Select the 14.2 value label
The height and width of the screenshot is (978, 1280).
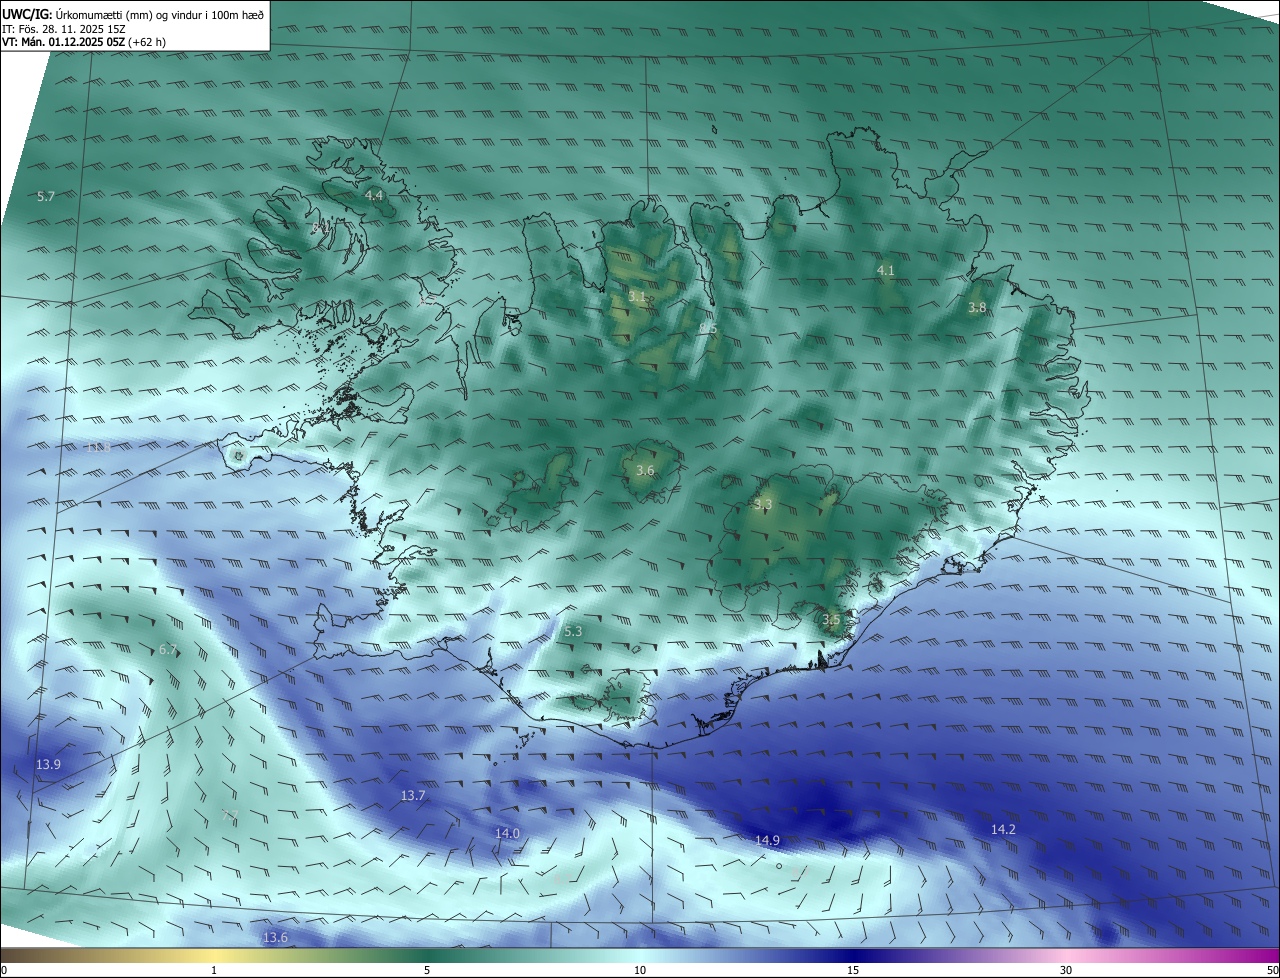[x=1003, y=830]
